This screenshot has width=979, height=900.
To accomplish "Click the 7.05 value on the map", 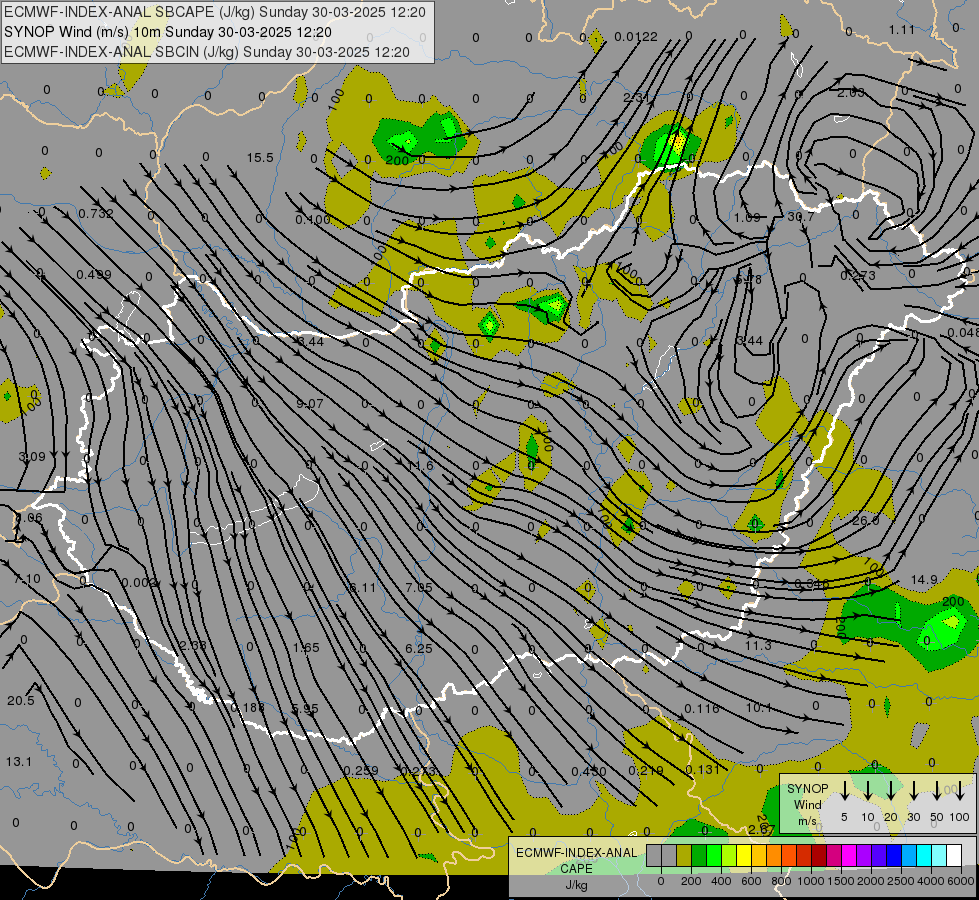I will pyautogui.click(x=418, y=587).
